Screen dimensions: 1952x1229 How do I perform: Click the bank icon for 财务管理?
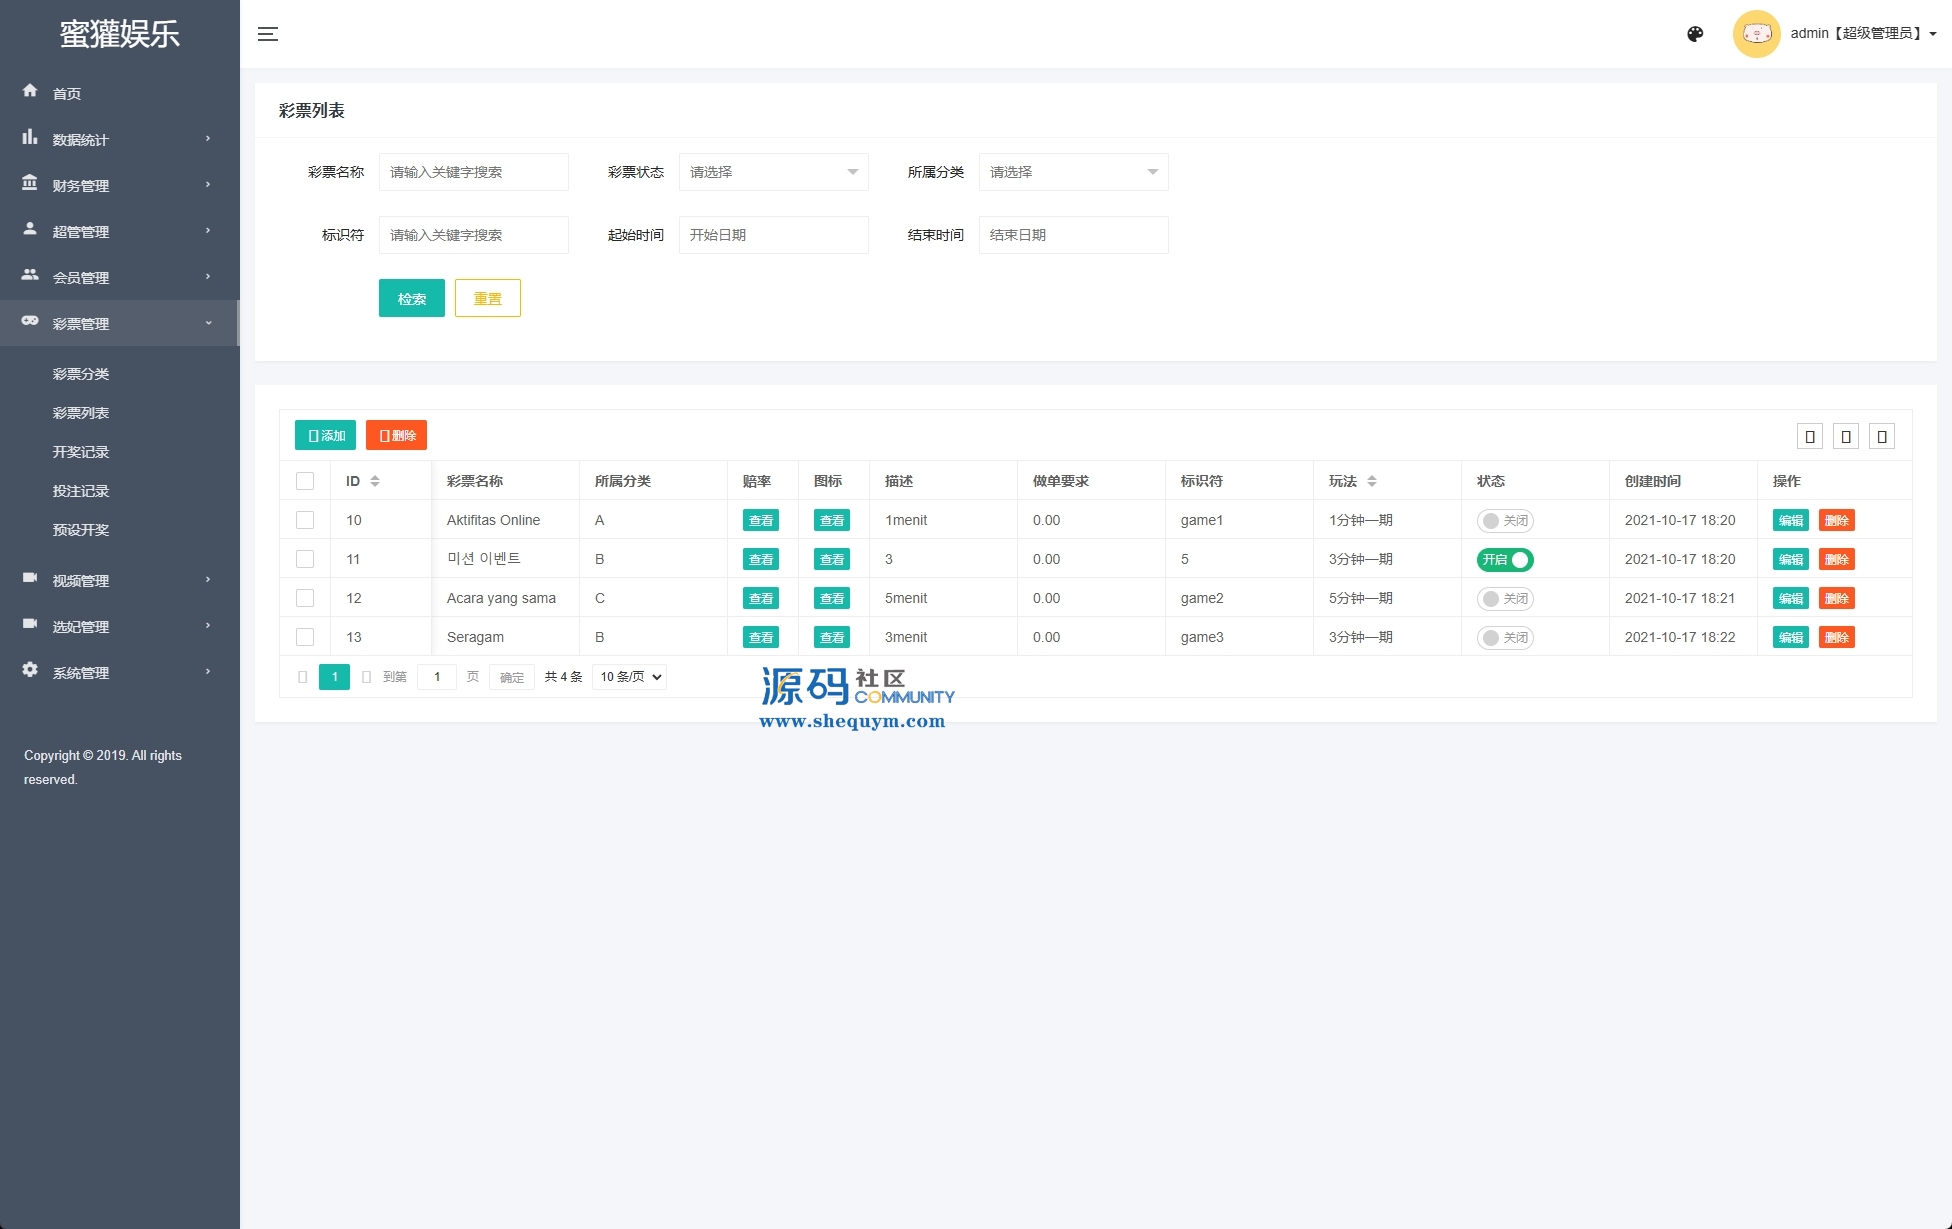(x=30, y=183)
